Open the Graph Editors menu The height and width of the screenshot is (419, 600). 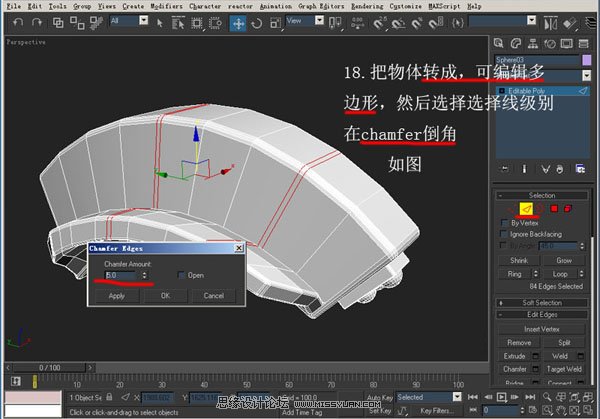point(321,6)
